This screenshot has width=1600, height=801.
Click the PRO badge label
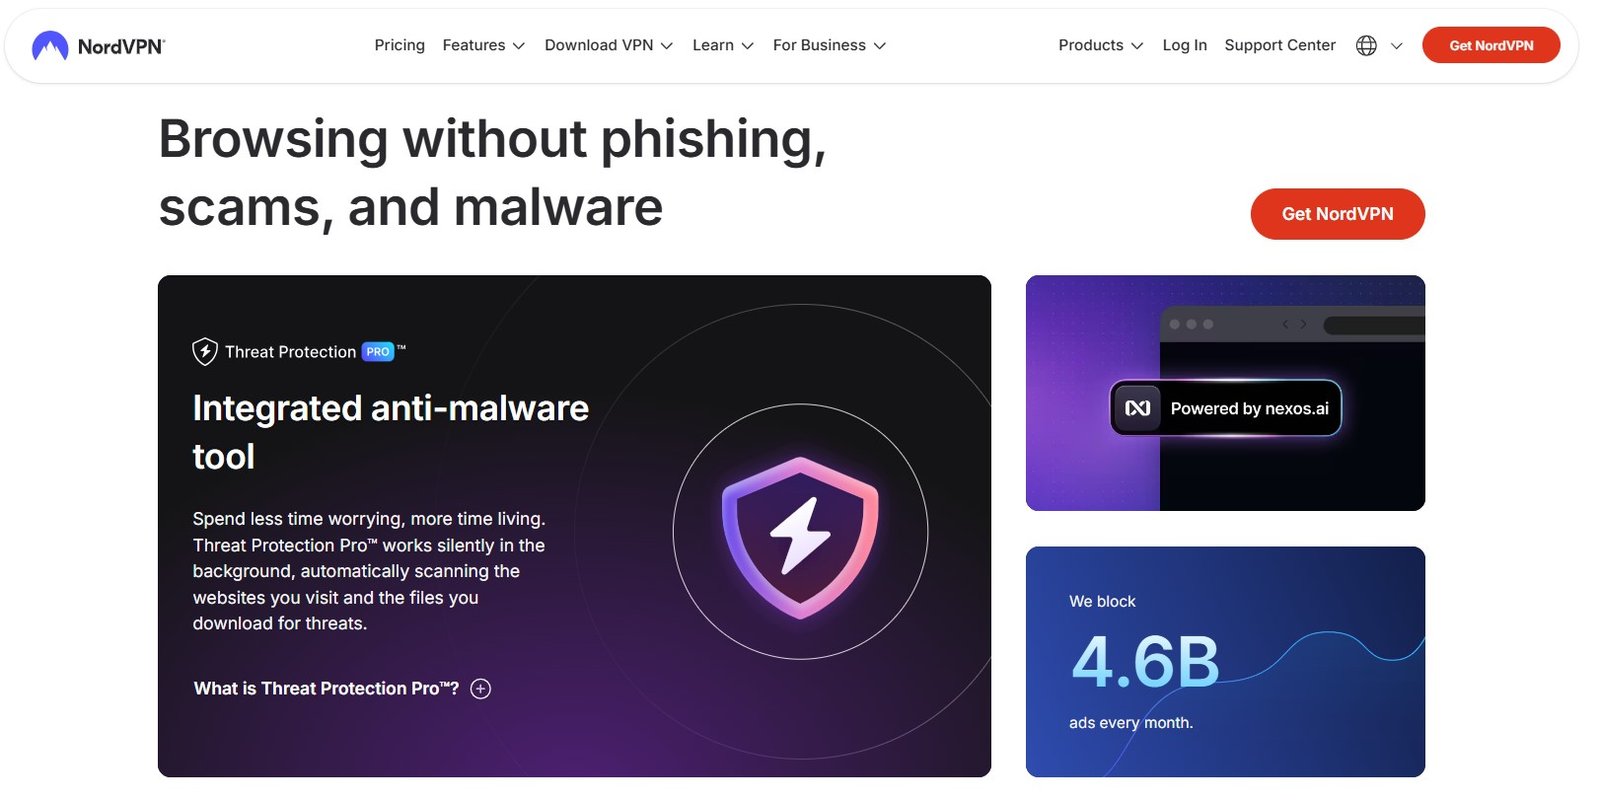tap(378, 352)
